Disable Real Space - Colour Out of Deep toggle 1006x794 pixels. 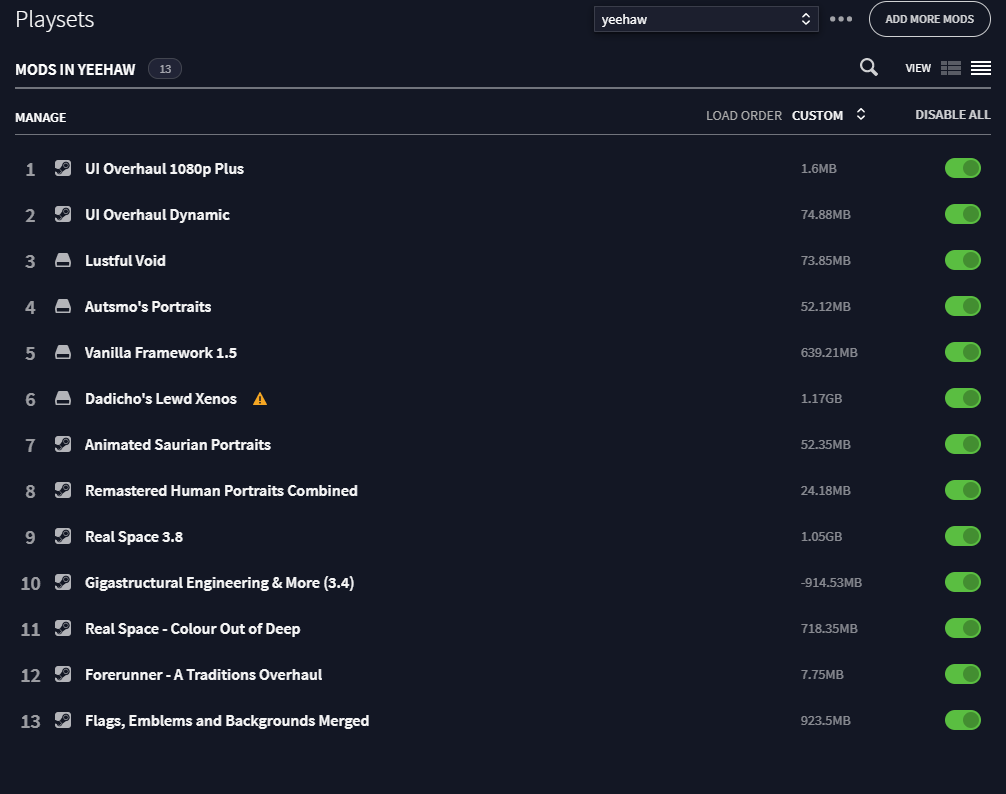coord(962,629)
